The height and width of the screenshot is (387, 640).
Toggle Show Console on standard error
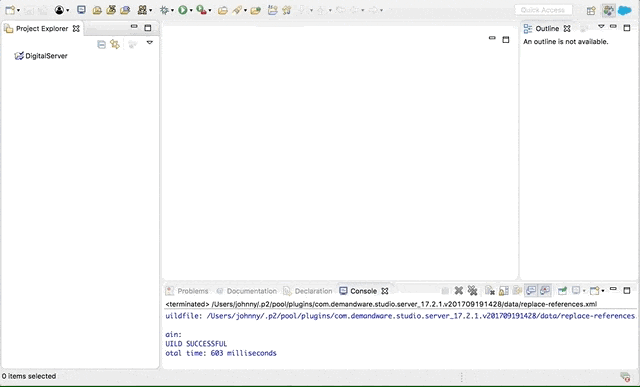545,291
